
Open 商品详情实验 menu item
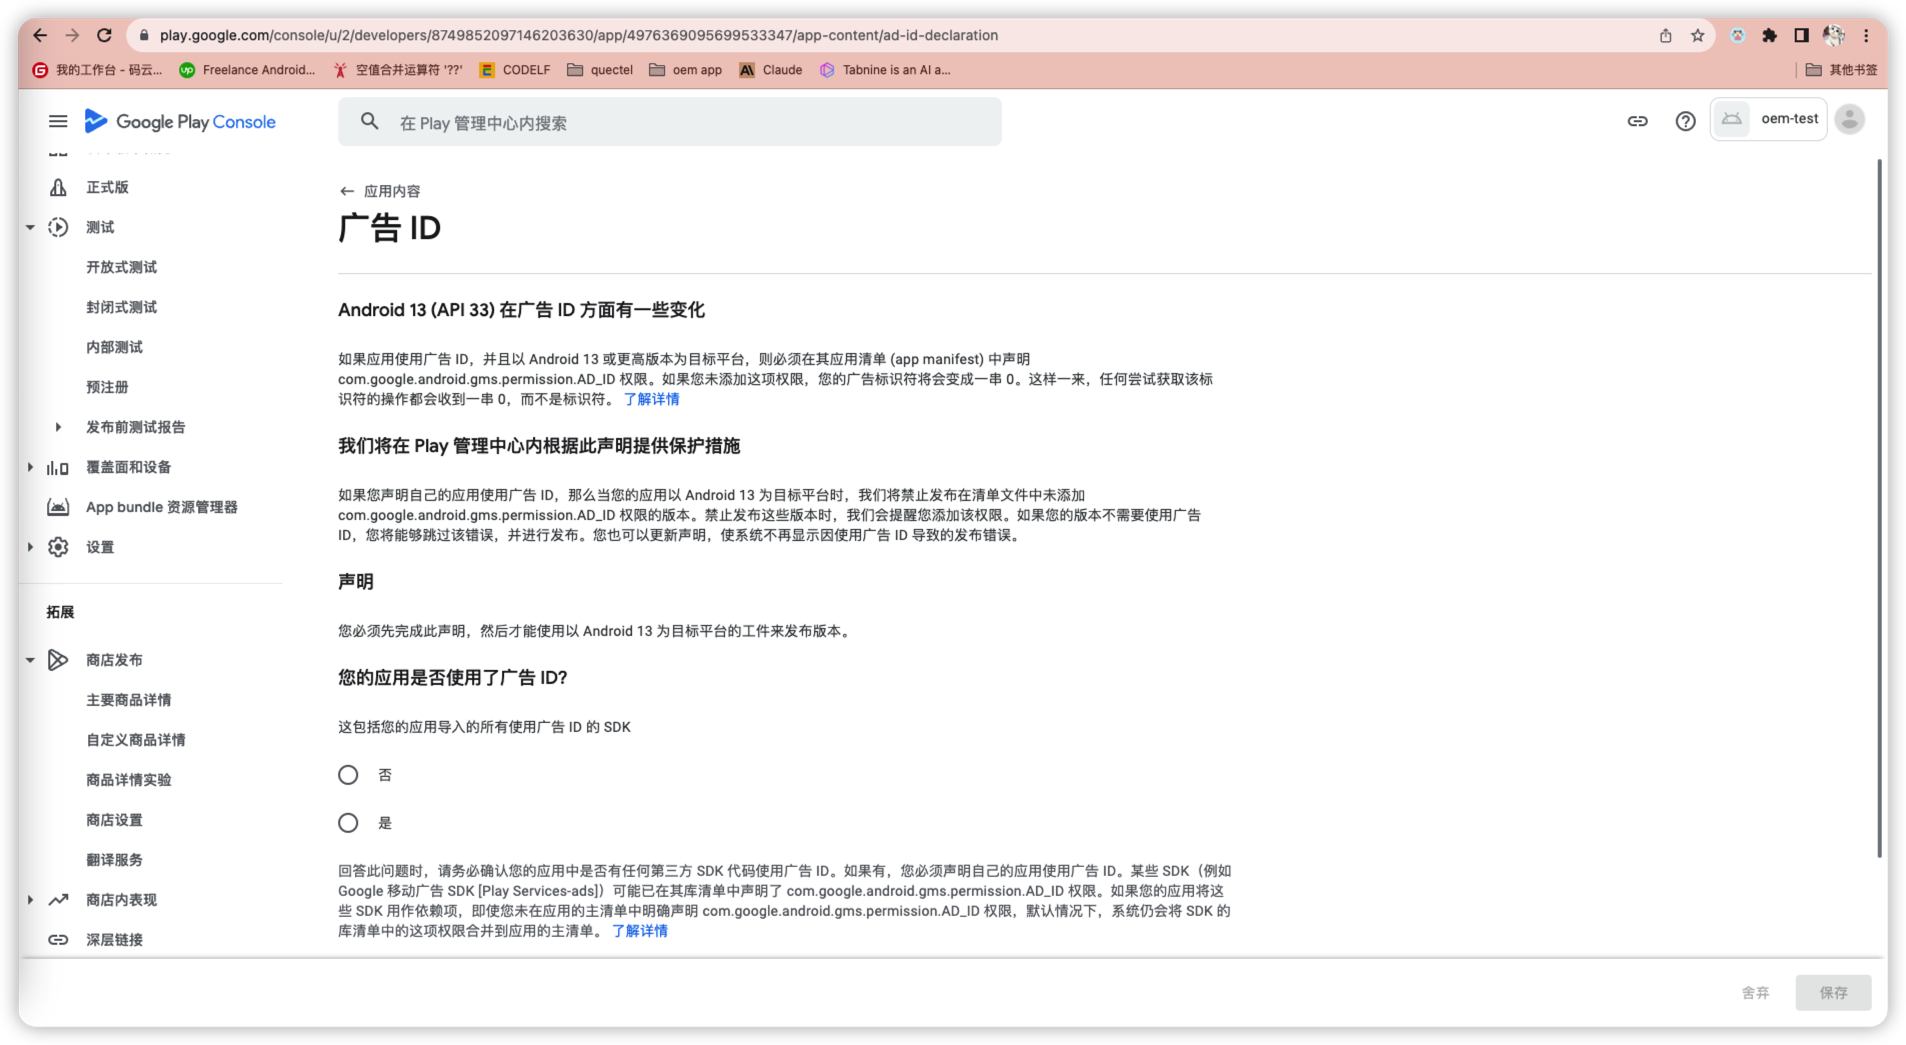[x=128, y=780]
